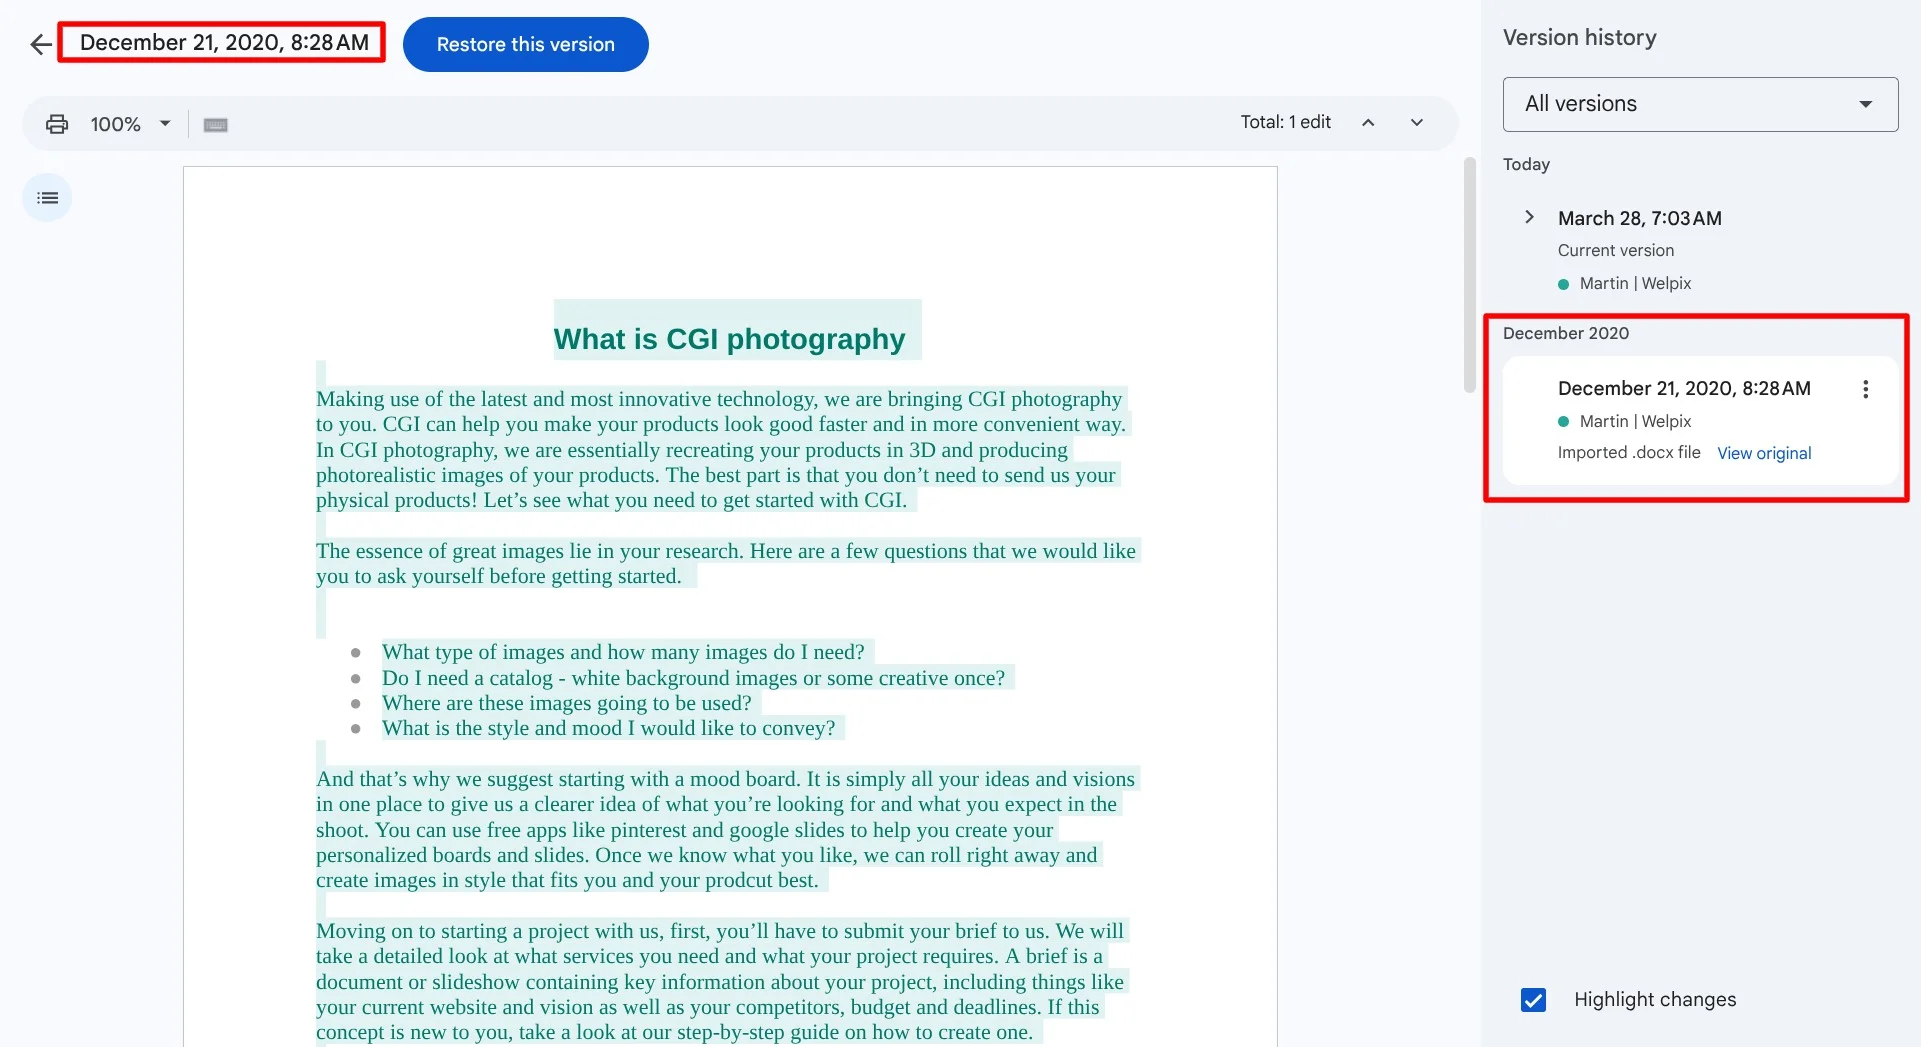Click the print icon
1921x1047 pixels.
tap(57, 124)
